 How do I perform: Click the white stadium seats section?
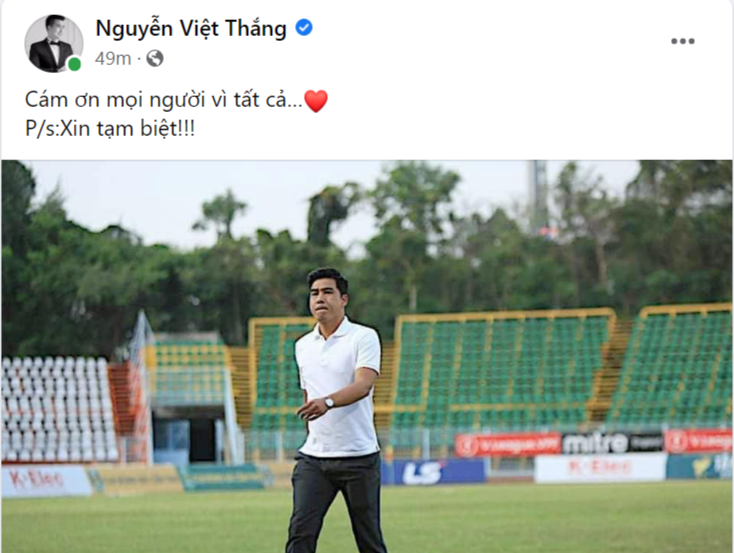pos(59,408)
